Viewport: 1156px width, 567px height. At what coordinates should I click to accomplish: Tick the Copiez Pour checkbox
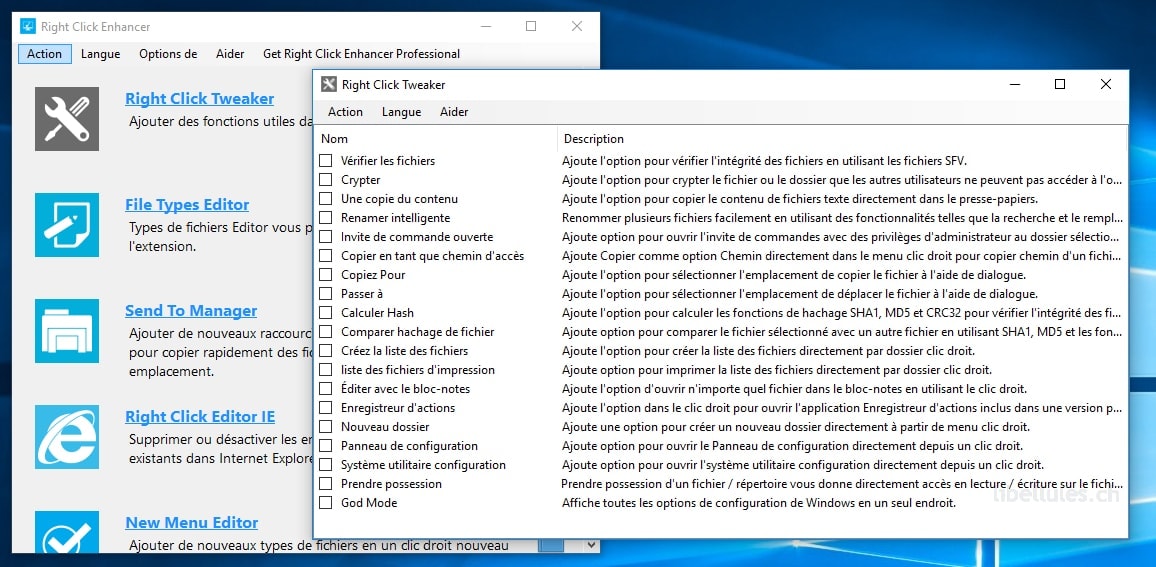(325, 274)
